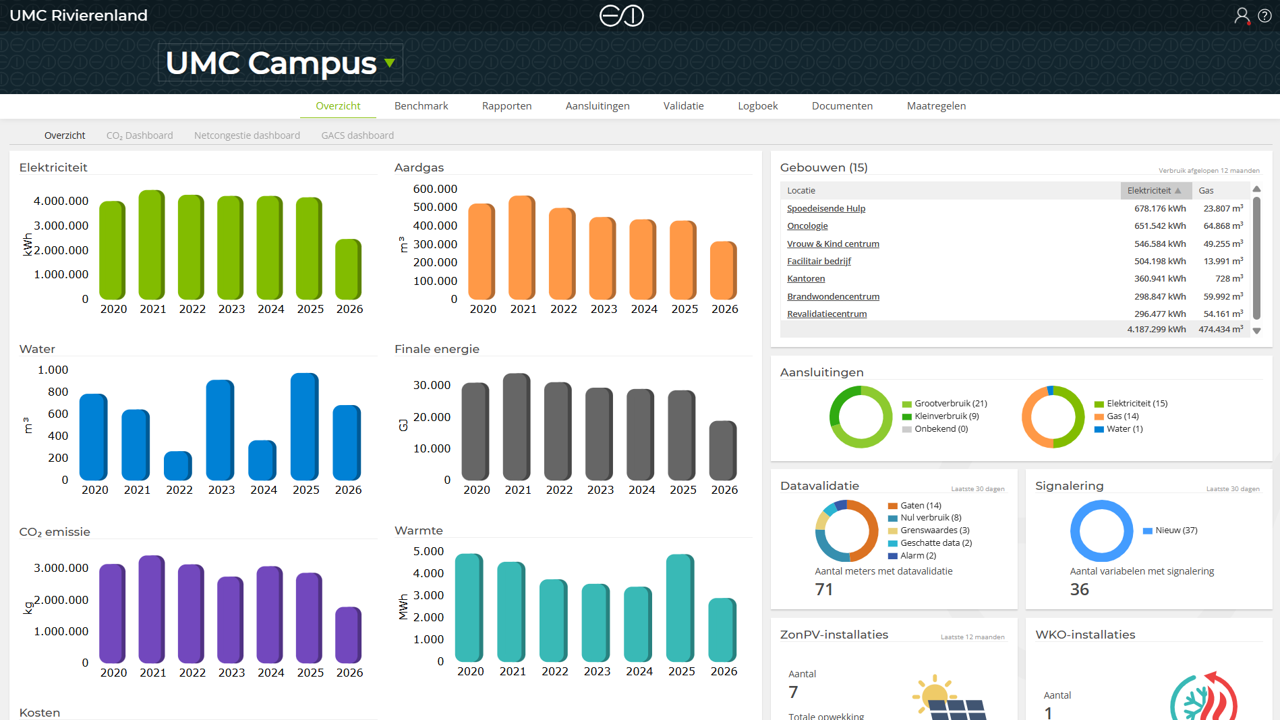Image resolution: width=1280 pixels, height=720 pixels.
Task: Click the scroll down arrow in buildings list
Action: tap(1257, 331)
